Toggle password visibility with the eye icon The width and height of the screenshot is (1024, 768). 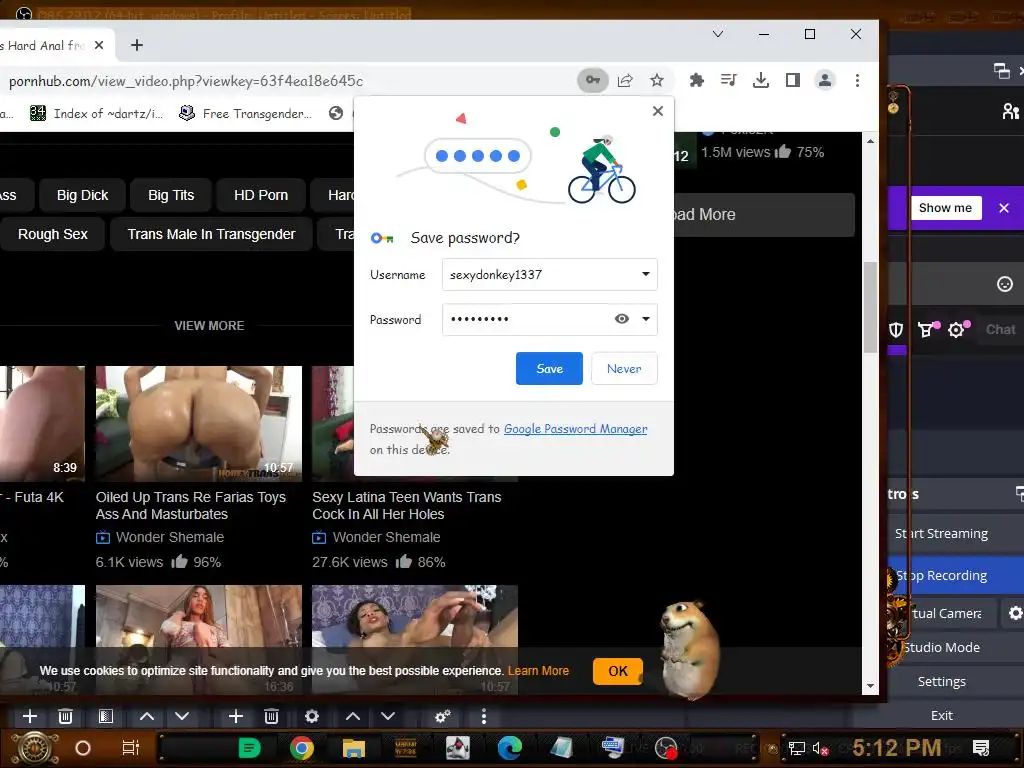click(x=622, y=319)
